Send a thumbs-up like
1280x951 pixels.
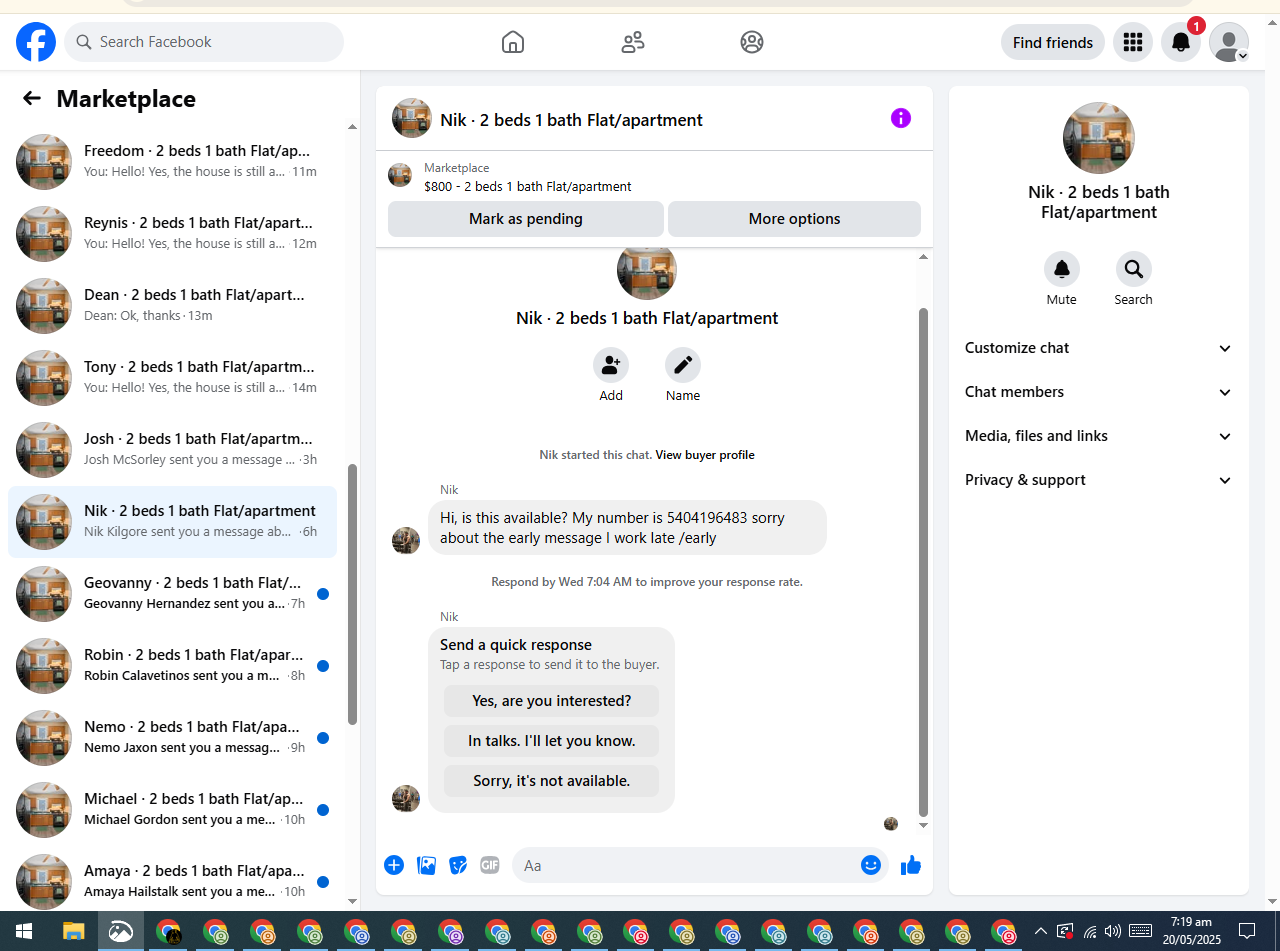pos(911,865)
